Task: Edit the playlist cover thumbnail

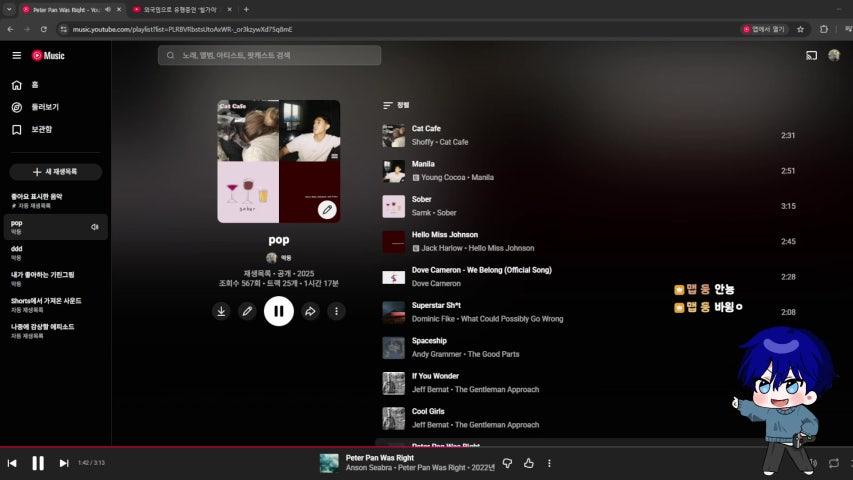Action: tap(326, 210)
